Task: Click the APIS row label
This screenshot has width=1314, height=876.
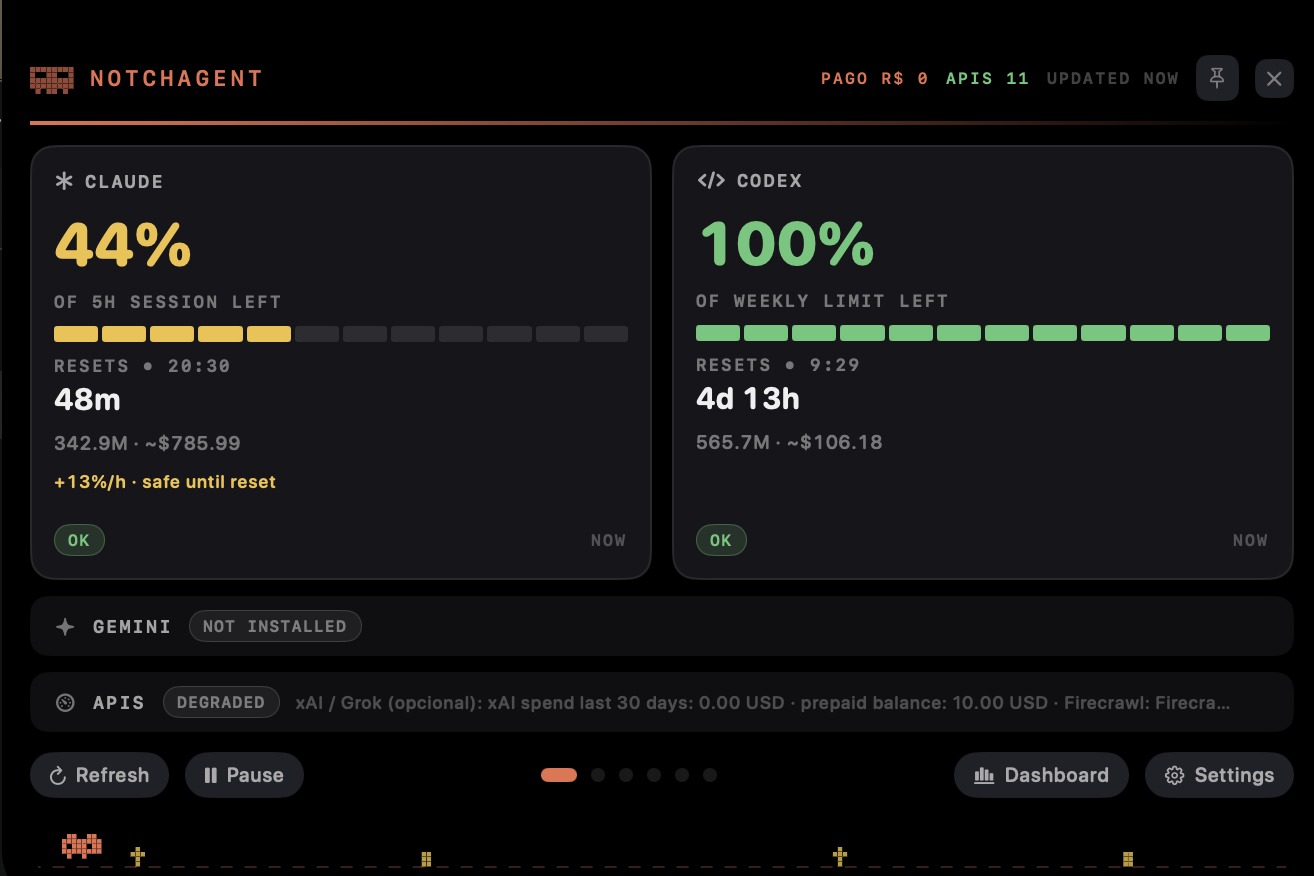Action: pyautogui.click(x=119, y=702)
